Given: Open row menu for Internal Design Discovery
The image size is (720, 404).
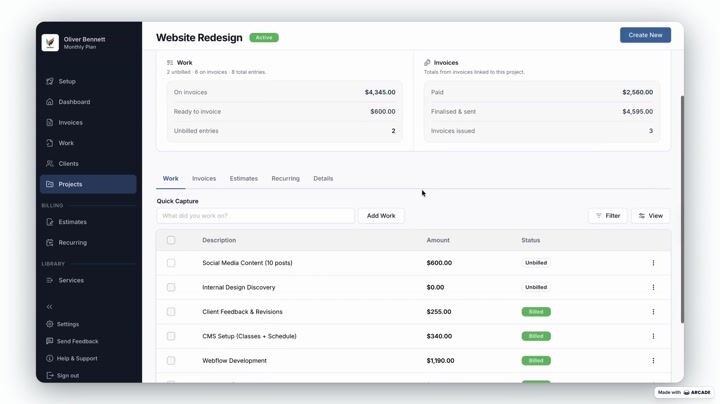Looking at the screenshot, I should tap(653, 287).
